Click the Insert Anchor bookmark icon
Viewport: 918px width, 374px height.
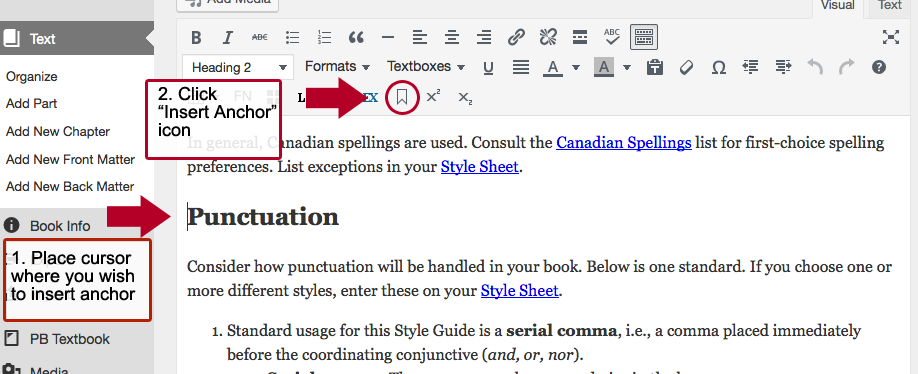[x=402, y=97]
